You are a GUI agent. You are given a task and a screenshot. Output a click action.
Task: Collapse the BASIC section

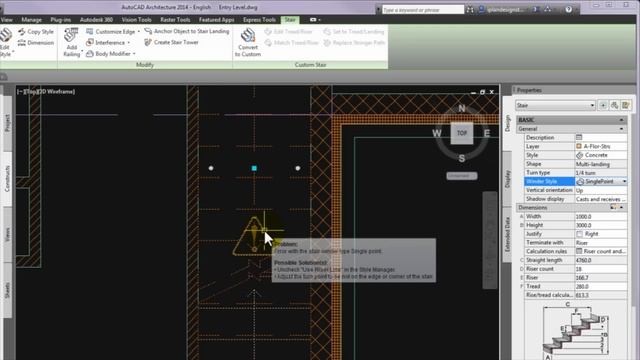[621, 120]
